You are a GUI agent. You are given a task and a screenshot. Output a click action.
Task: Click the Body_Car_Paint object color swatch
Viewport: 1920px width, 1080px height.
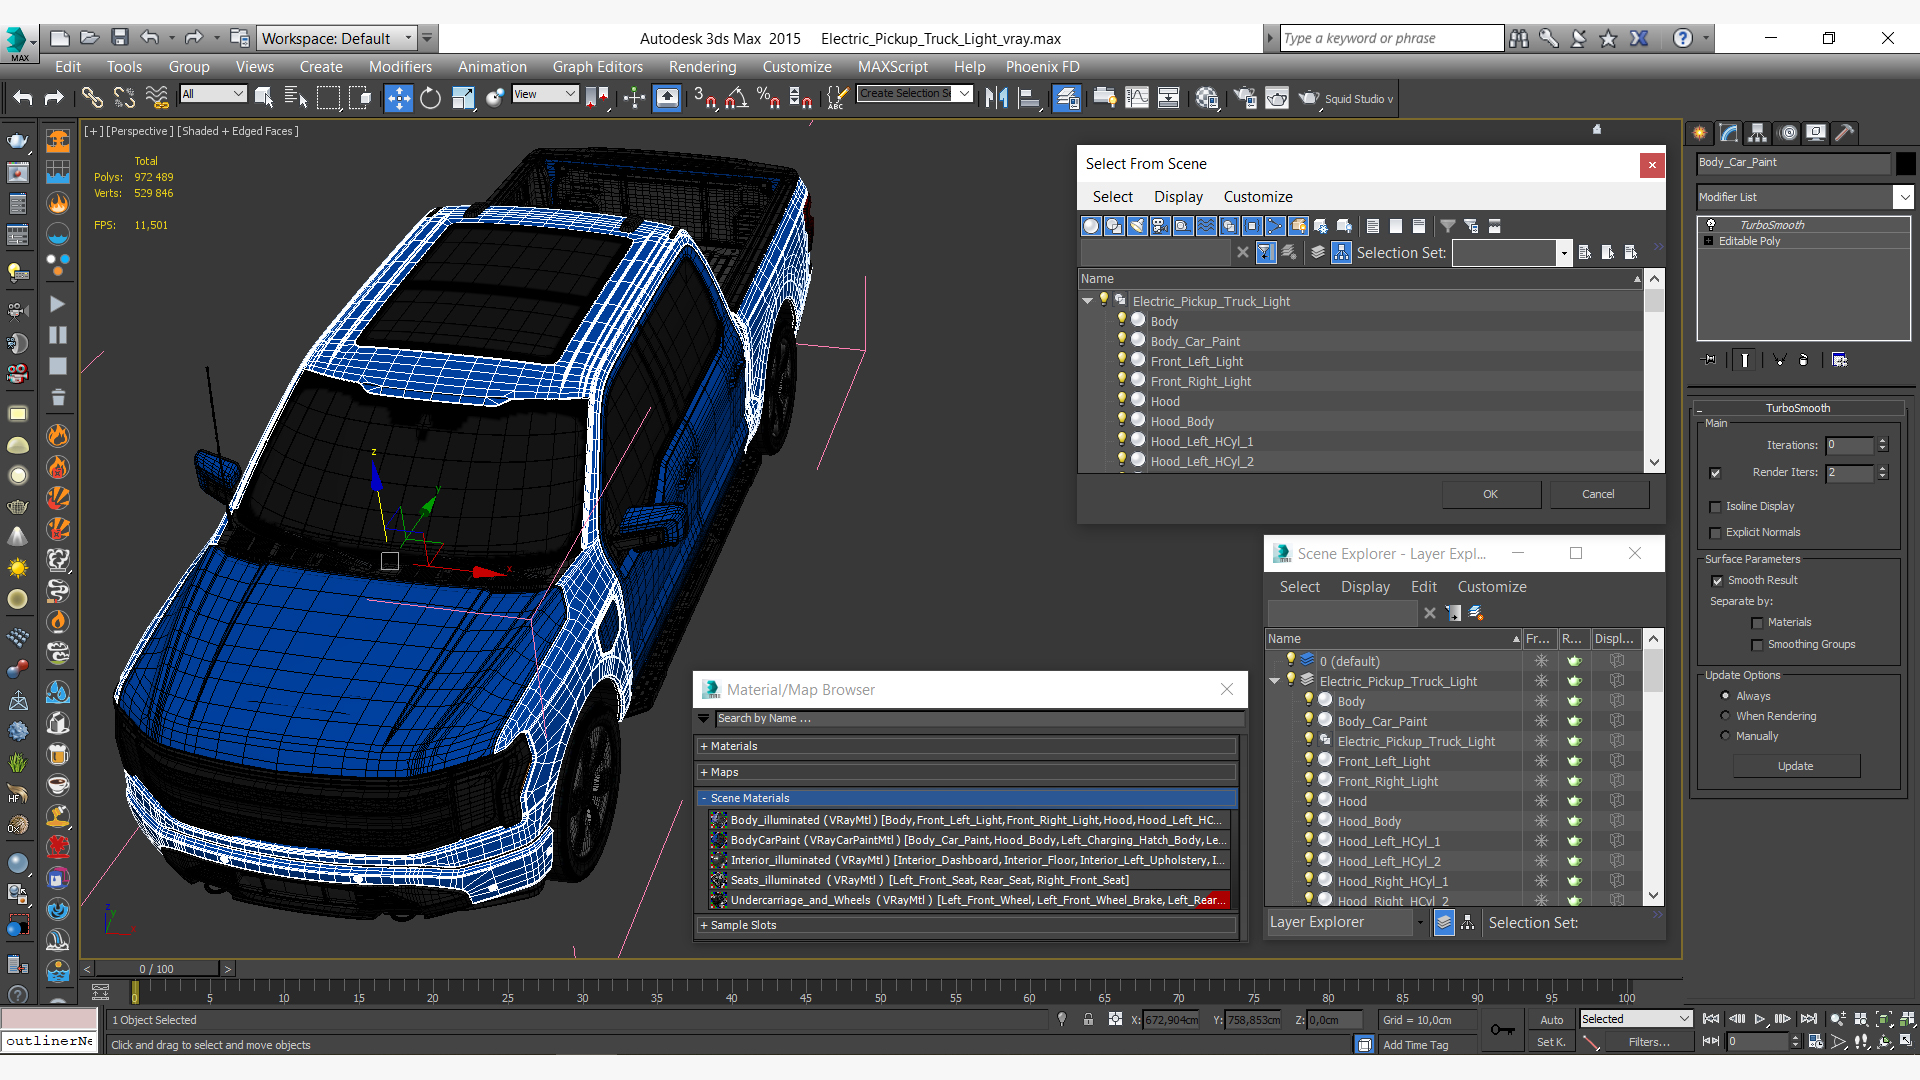pos(1906,163)
